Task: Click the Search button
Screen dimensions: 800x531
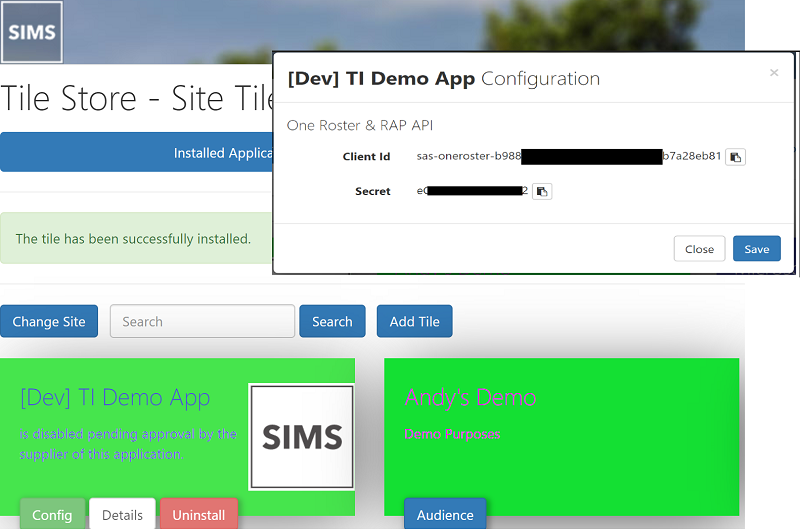Action: [332, 321]
